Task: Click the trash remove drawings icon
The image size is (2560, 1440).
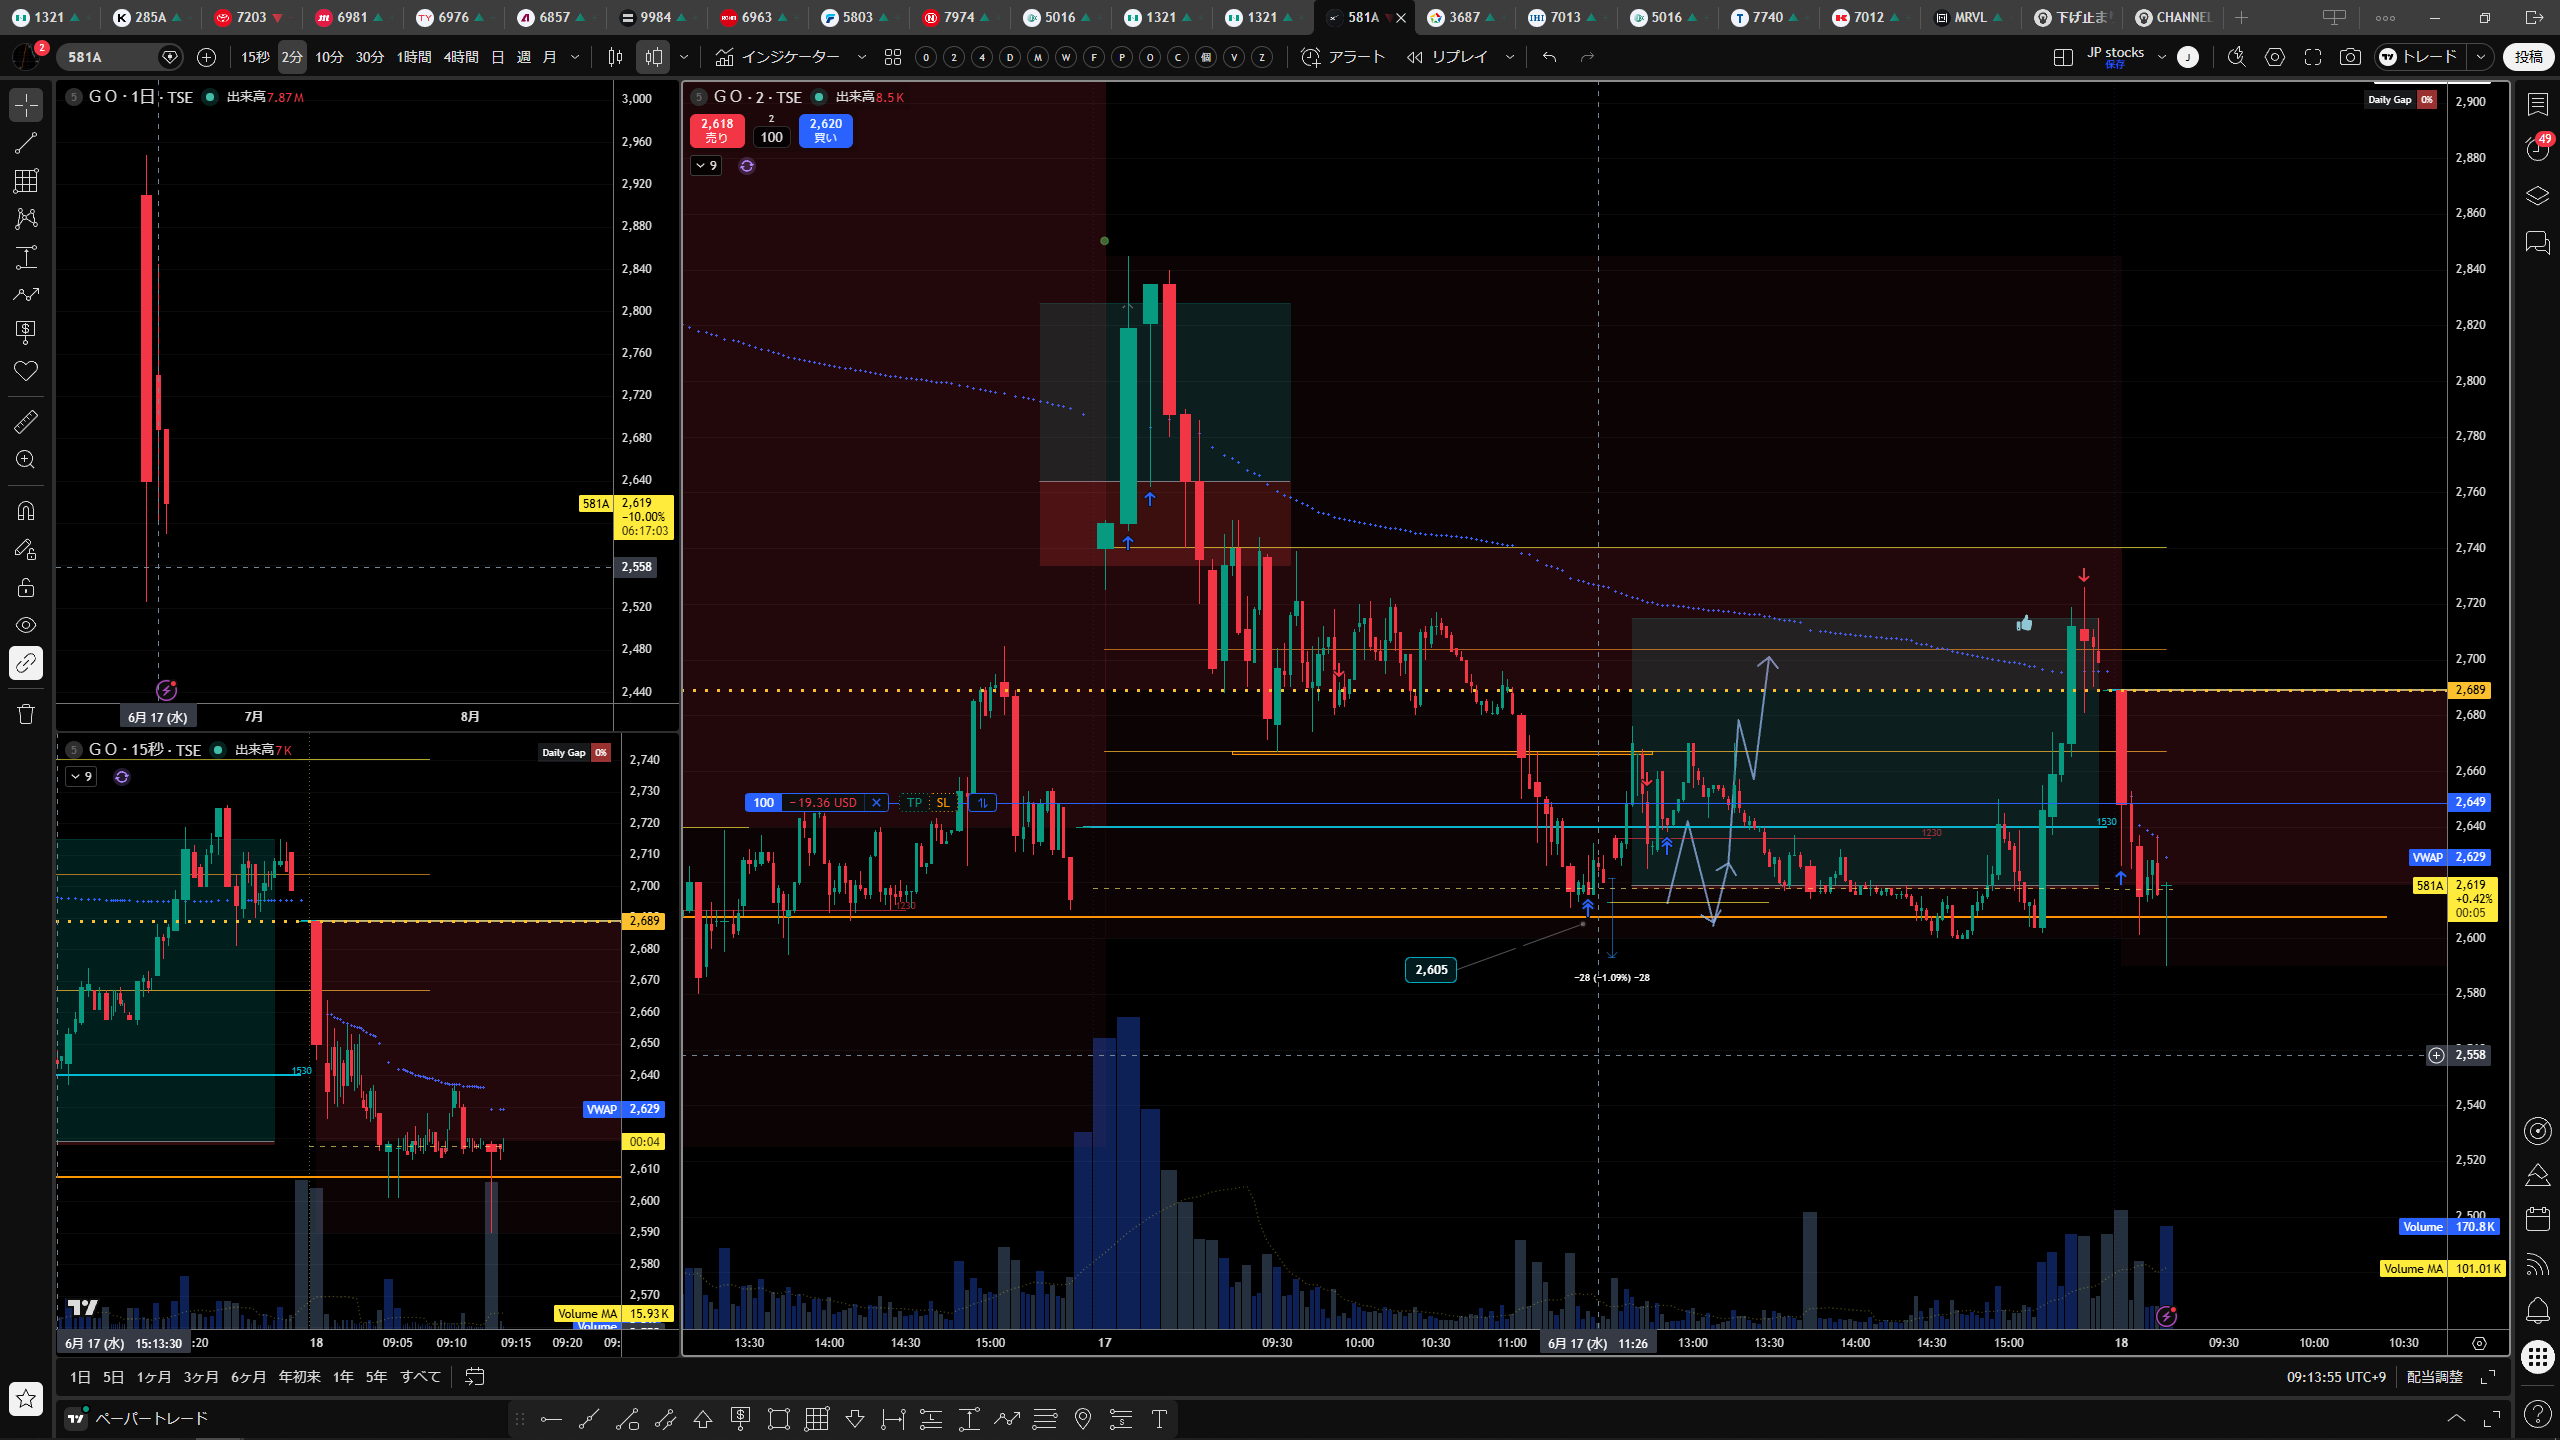Action: point(26,714)
